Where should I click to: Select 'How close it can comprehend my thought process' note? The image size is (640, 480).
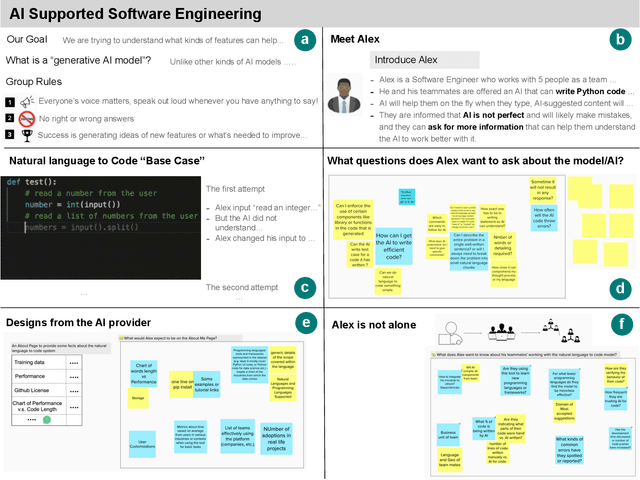[x=504, y=273]
